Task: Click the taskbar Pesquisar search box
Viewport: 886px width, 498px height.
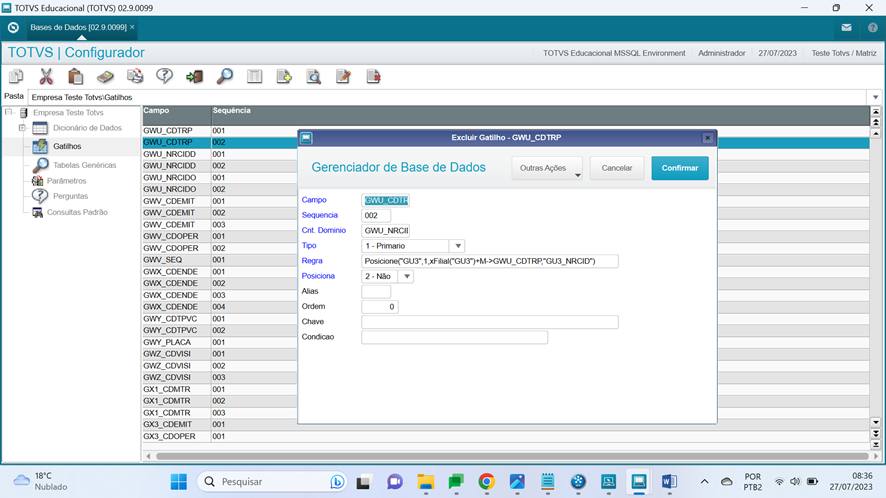Action: click(271, 482)
